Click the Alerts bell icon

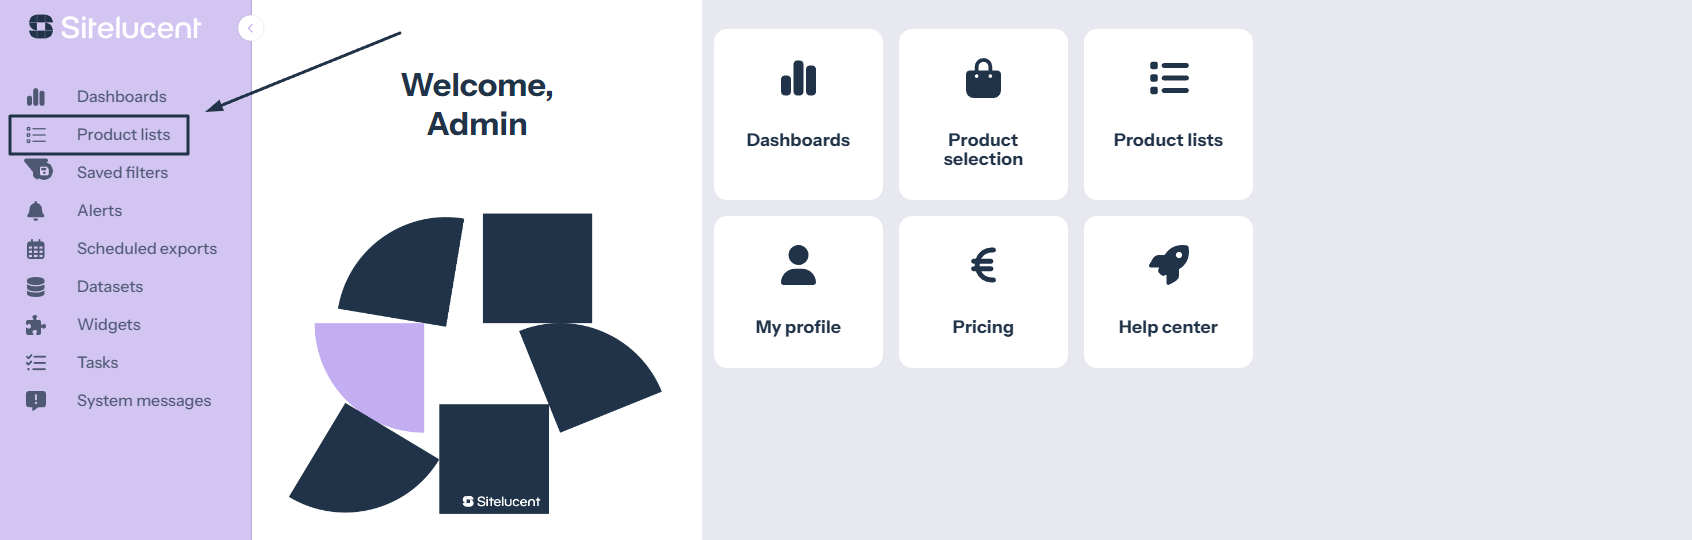(36, 211)
